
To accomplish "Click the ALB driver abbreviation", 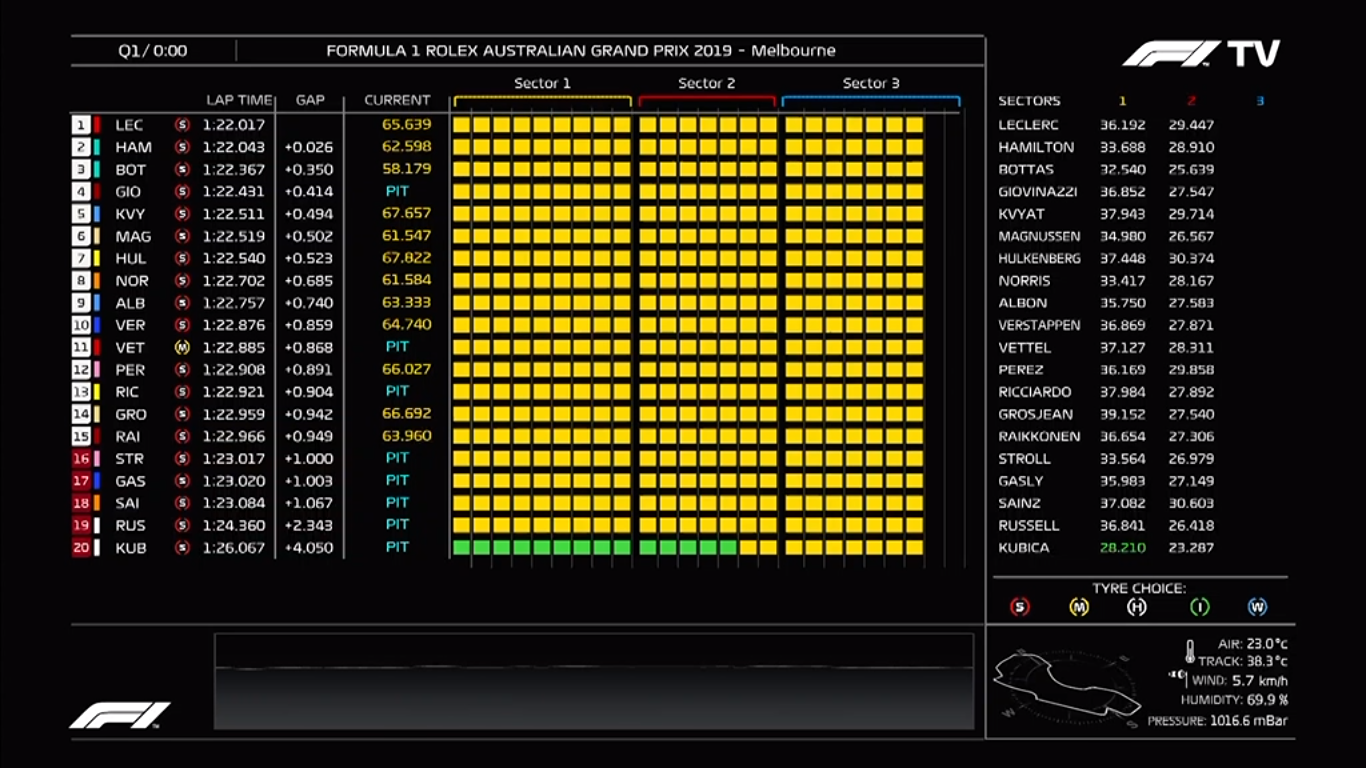I will pos(130,303).
